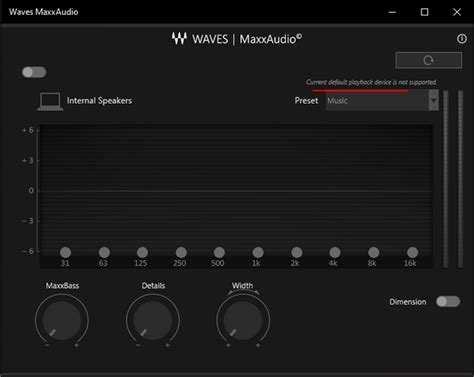Image resolution: width=474 pixels, height=377 pixels.
Task: Click the 1k equalizer handle
Action: [258, 253]
